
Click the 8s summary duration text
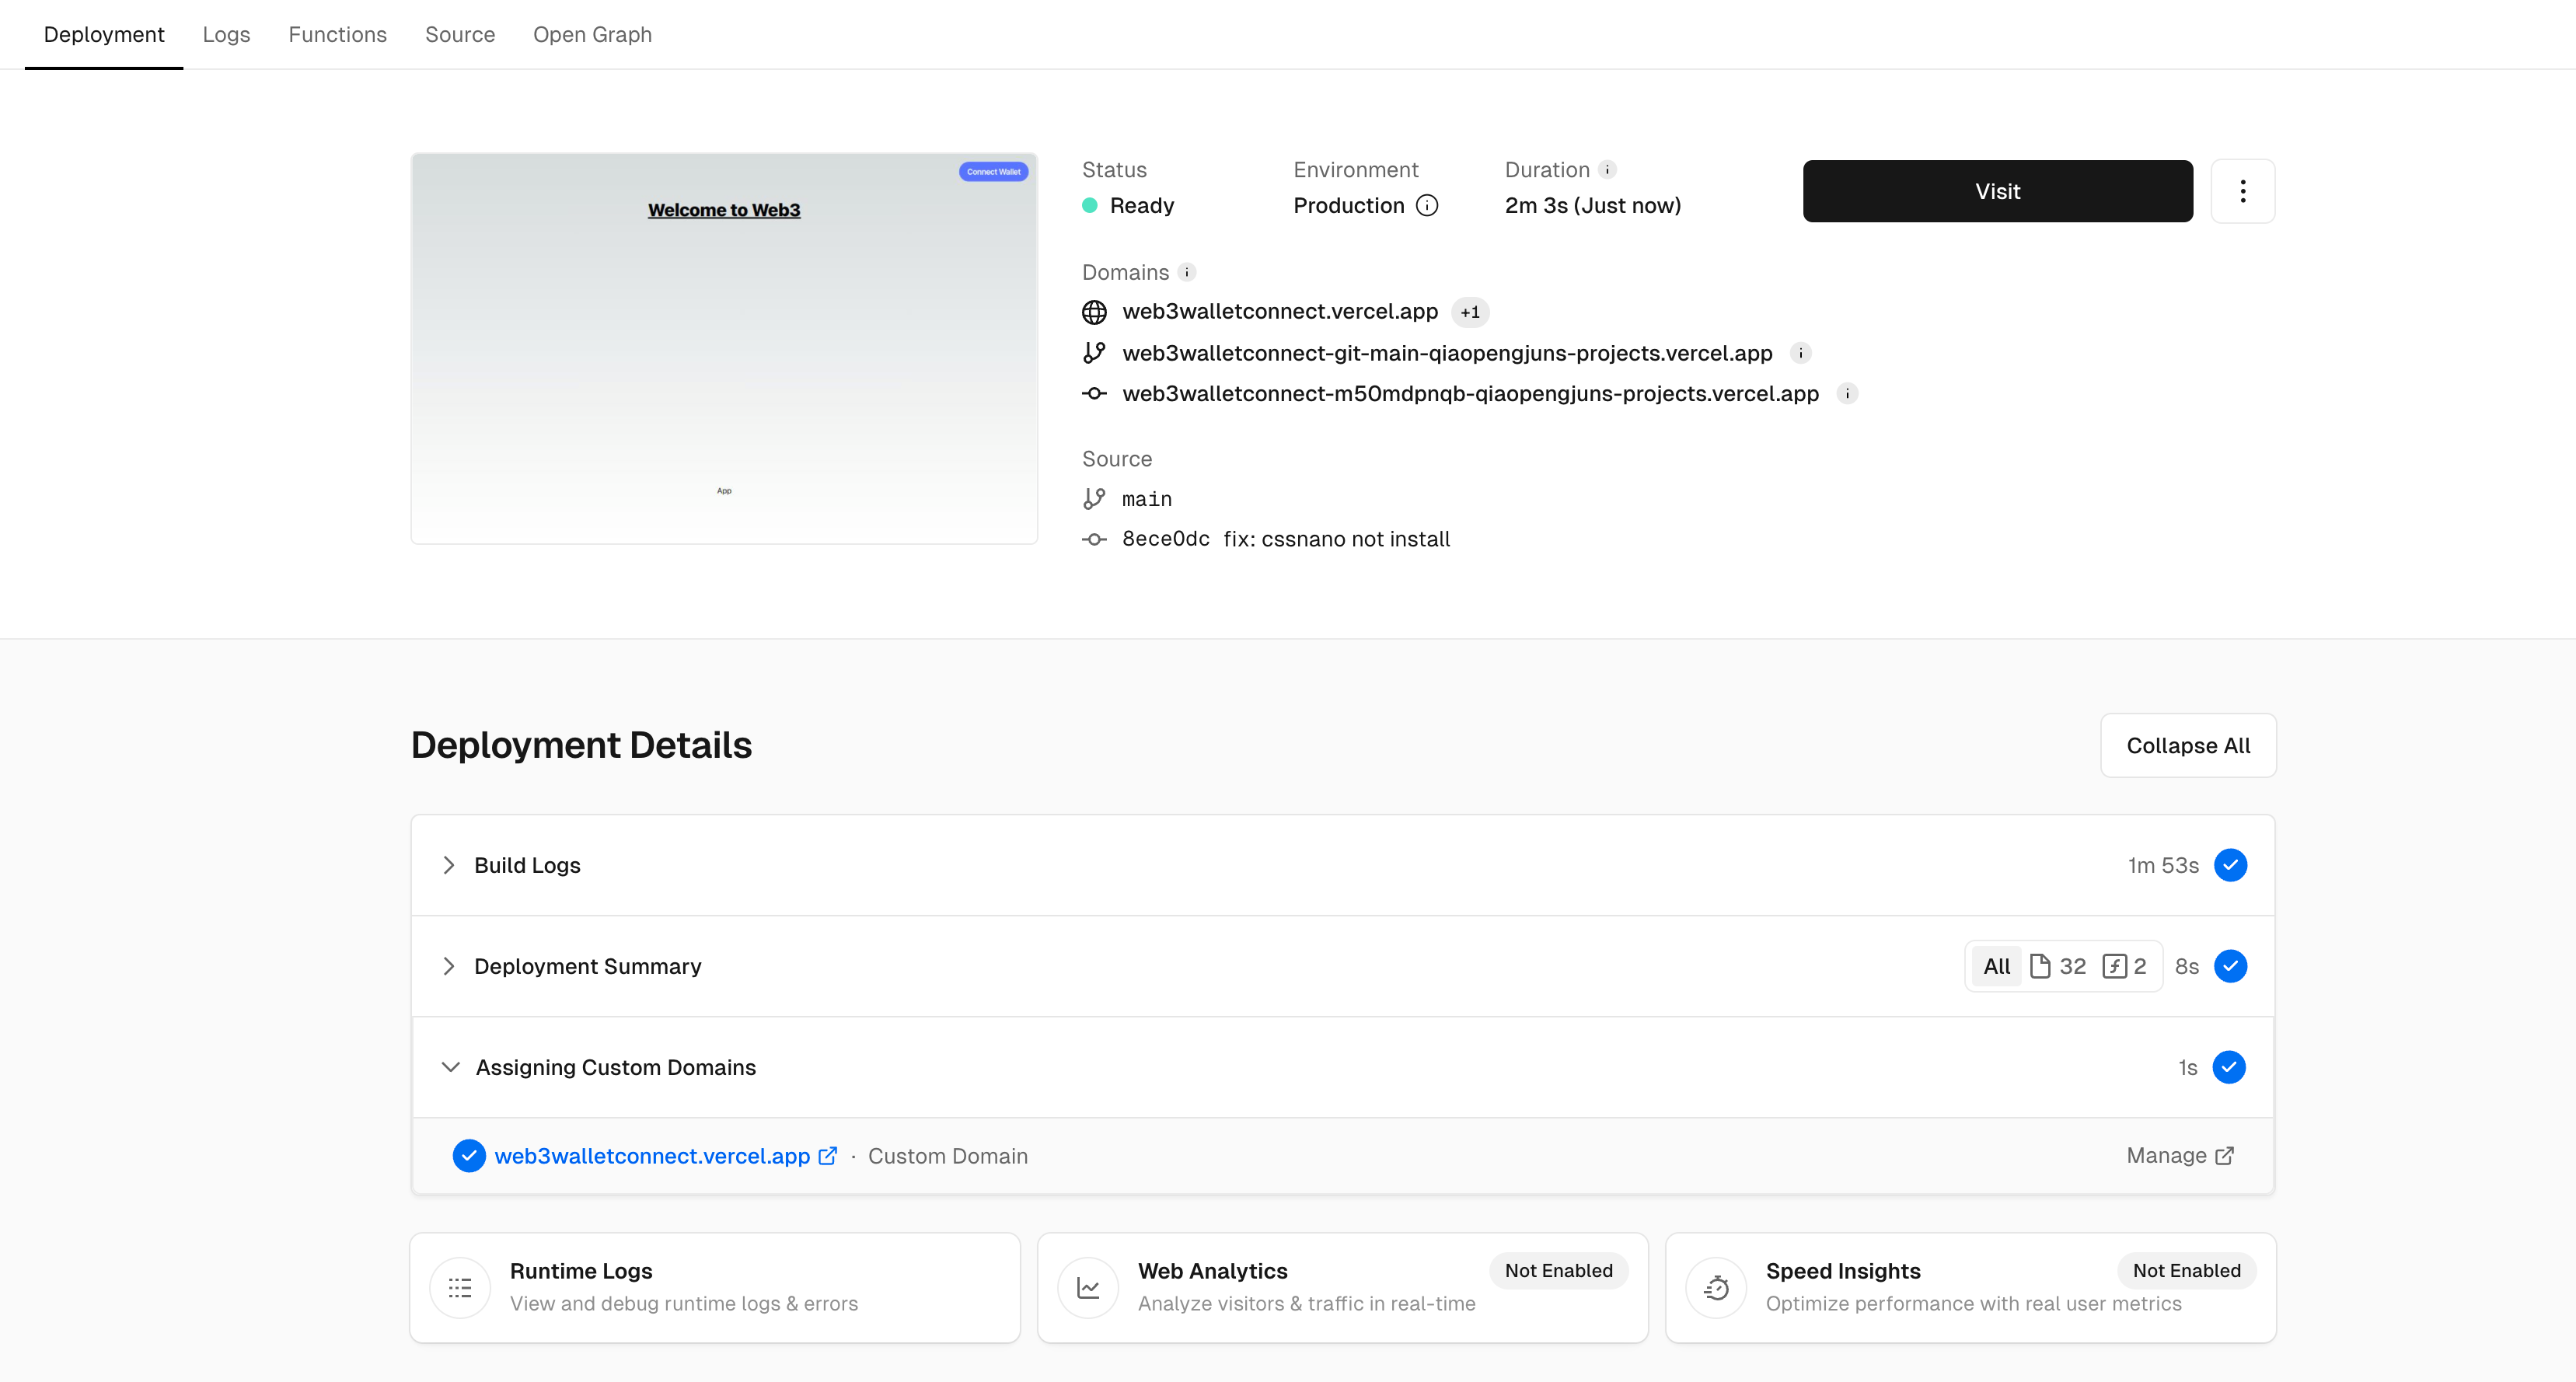click(x=2187, y=966)
